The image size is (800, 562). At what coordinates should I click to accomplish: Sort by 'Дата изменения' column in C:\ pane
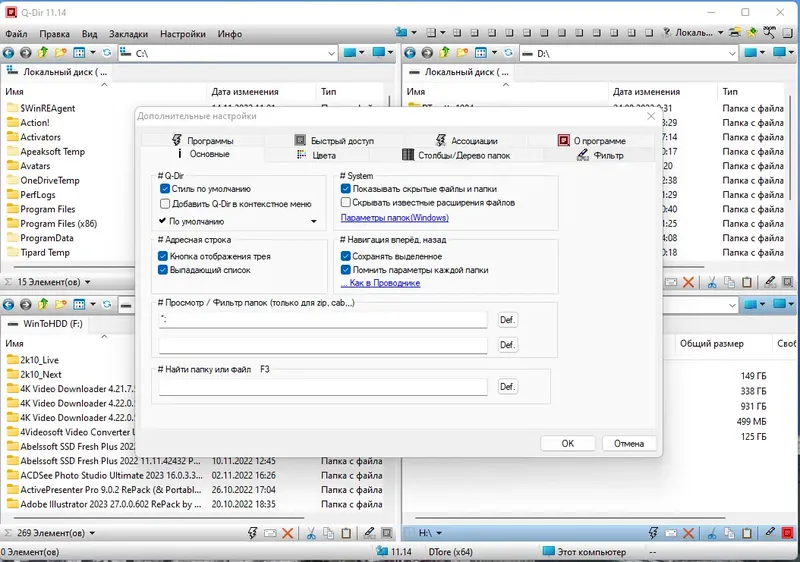[245, 92]
